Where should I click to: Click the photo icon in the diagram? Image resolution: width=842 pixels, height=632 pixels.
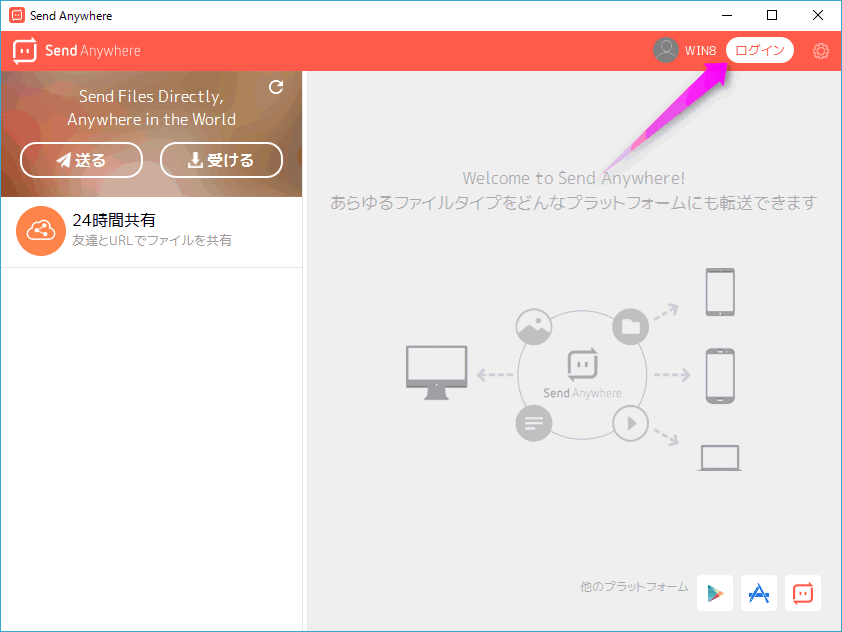pos(534,326)
